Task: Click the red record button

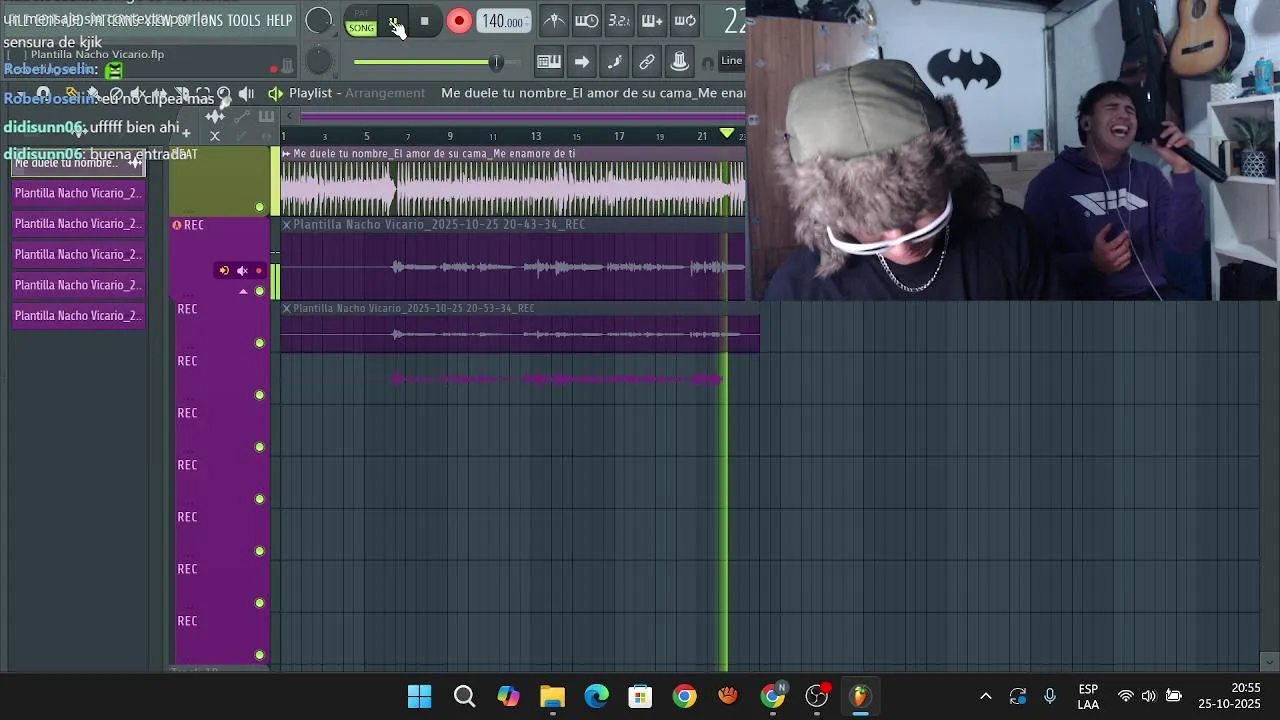Action: (x=459, y=21)
